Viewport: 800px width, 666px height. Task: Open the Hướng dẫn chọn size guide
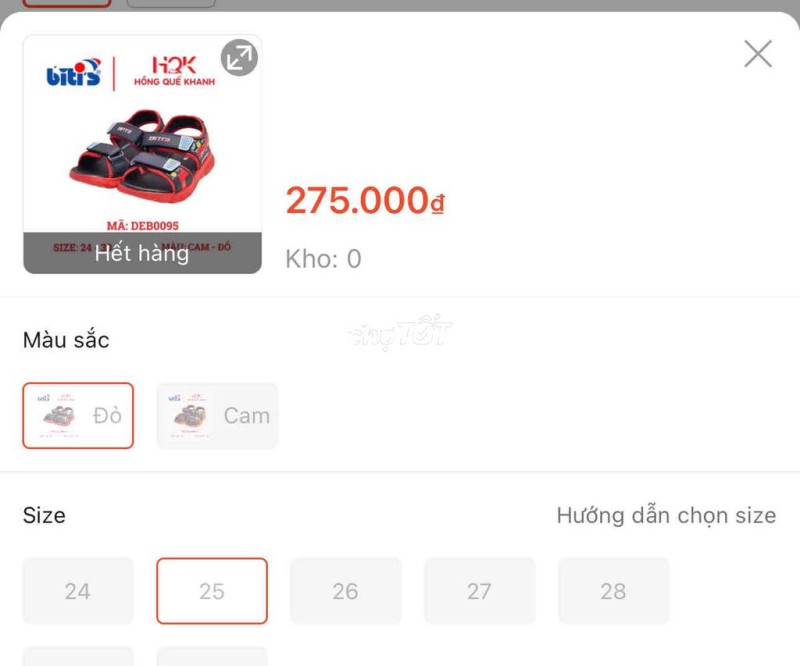click(666, 515)
